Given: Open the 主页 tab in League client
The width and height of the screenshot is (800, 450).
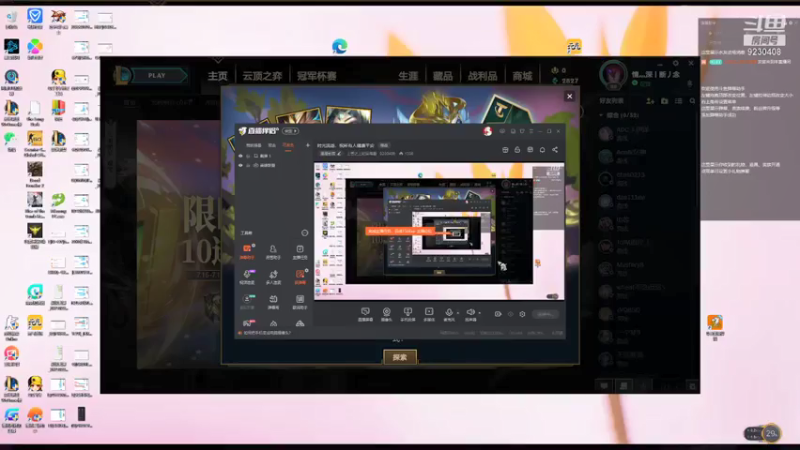Looking at the screenshot, I should pos(218,76).
